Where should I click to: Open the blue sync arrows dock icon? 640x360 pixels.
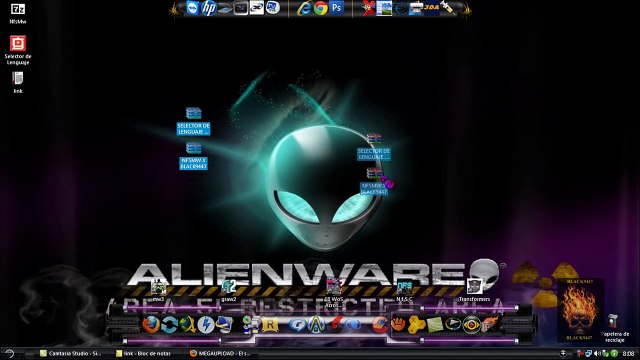tap(169, 325)
